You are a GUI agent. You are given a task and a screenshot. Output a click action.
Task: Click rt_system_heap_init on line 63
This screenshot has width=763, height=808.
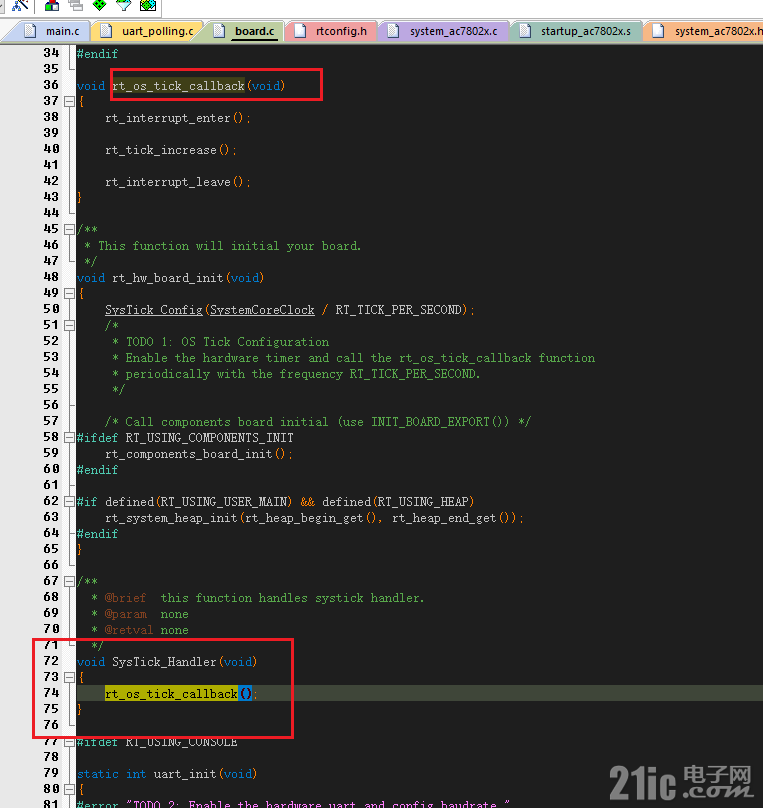[171, 518]
